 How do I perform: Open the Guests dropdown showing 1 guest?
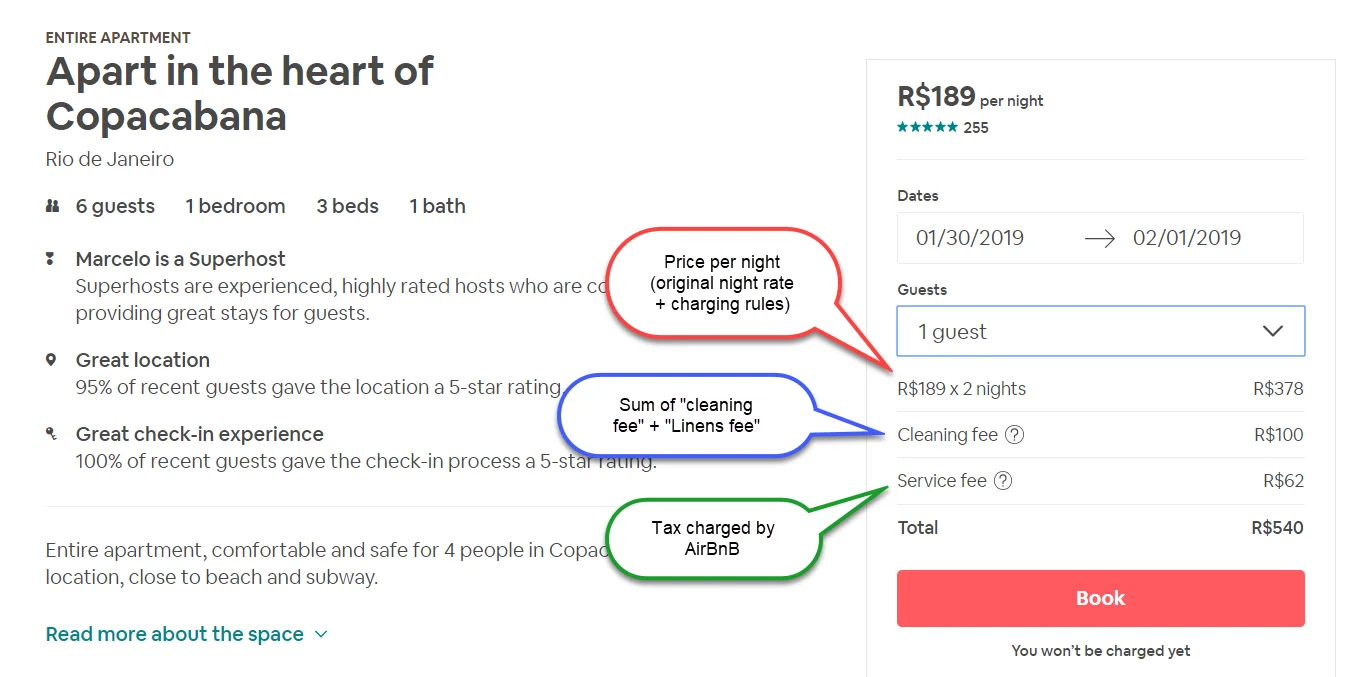1100,331
